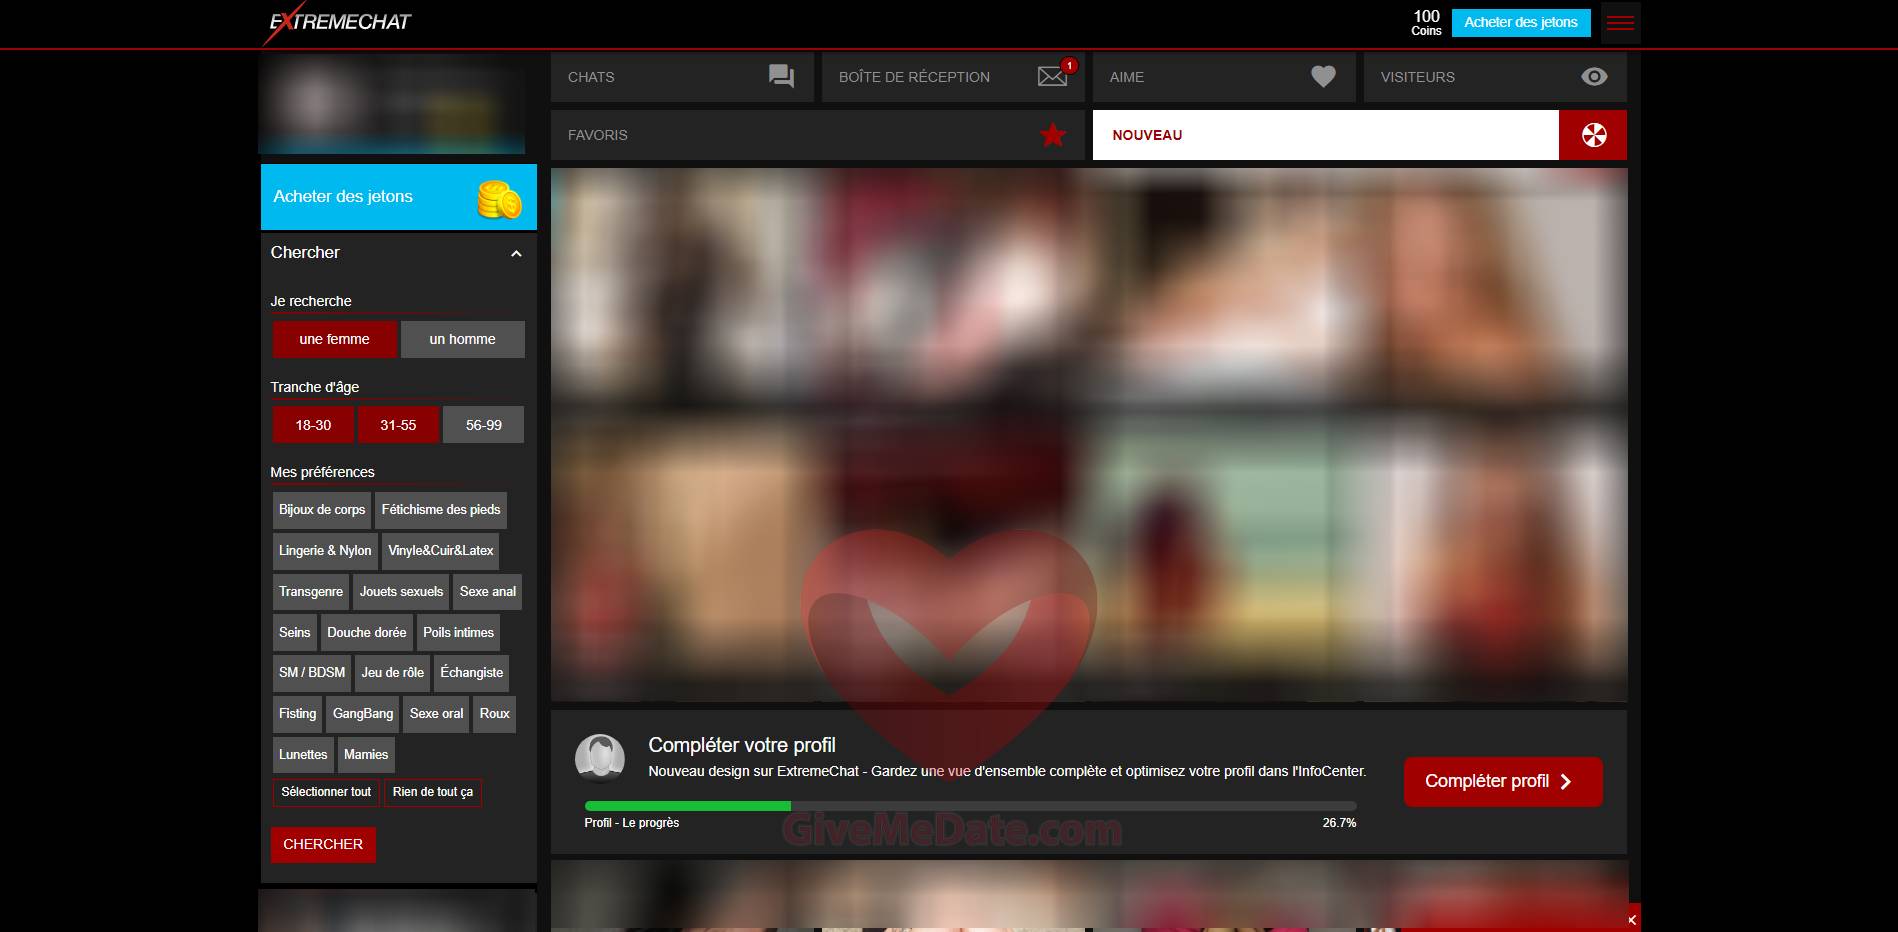This screenshot has height=932, width=1898.
Task: Click 'Compléter profil' red button
Action: pos(1503,781)
